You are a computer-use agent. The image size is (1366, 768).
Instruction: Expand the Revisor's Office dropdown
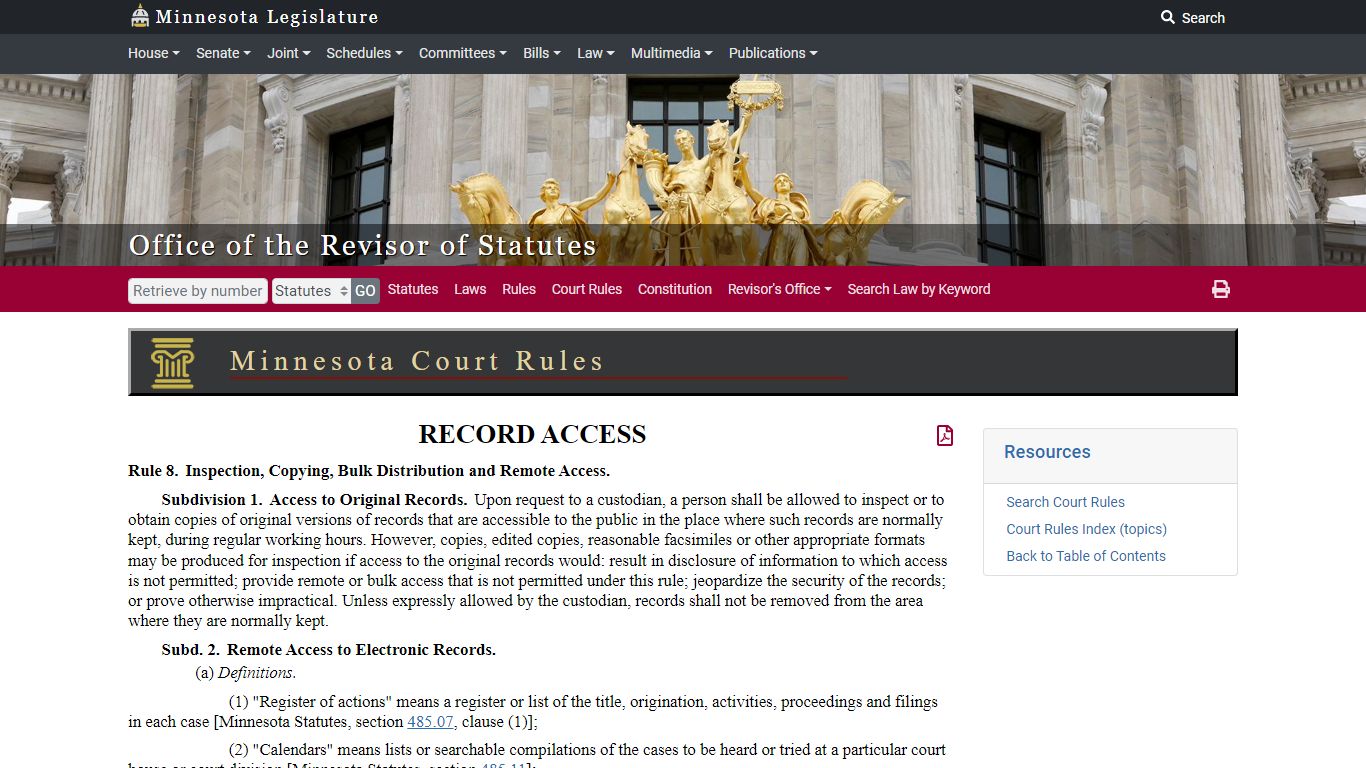click(x=779, y=289)
